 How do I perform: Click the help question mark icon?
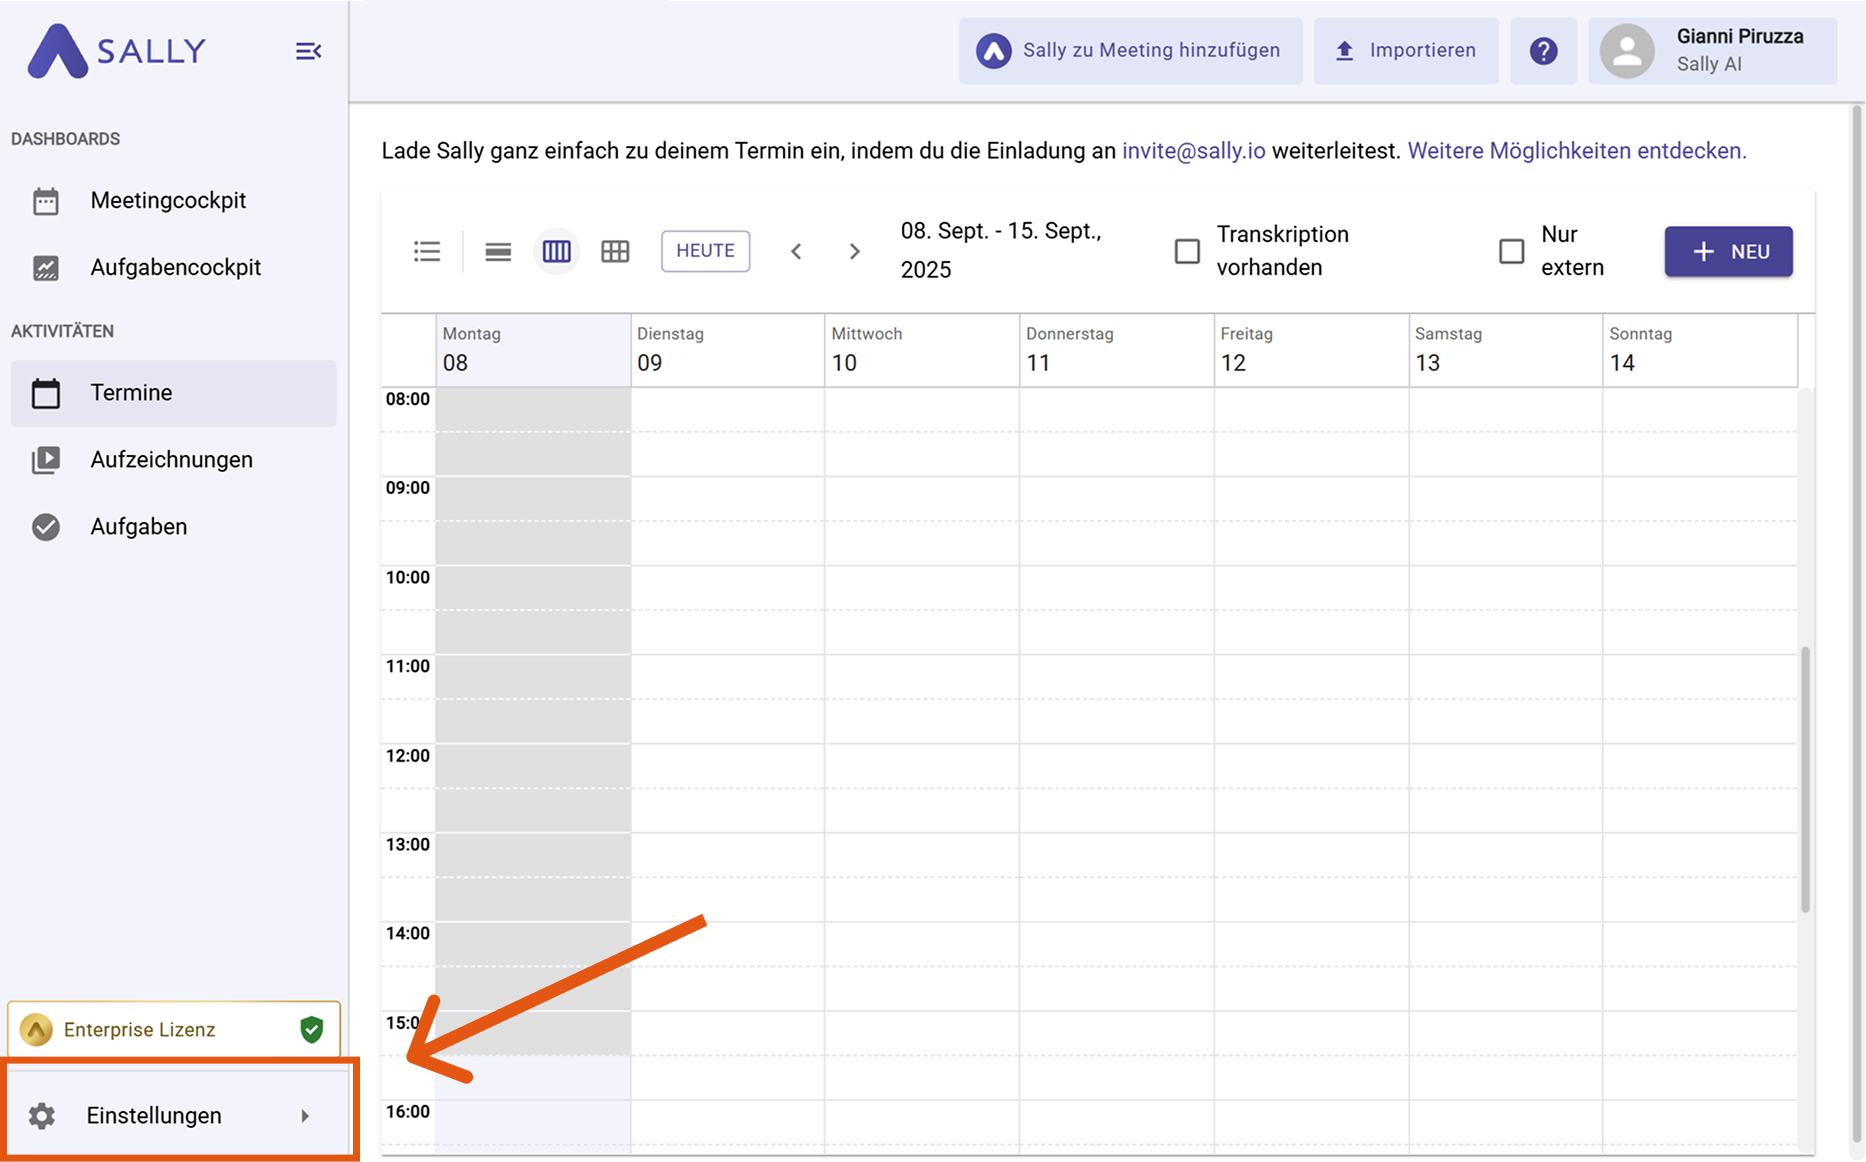point(1543,51)
